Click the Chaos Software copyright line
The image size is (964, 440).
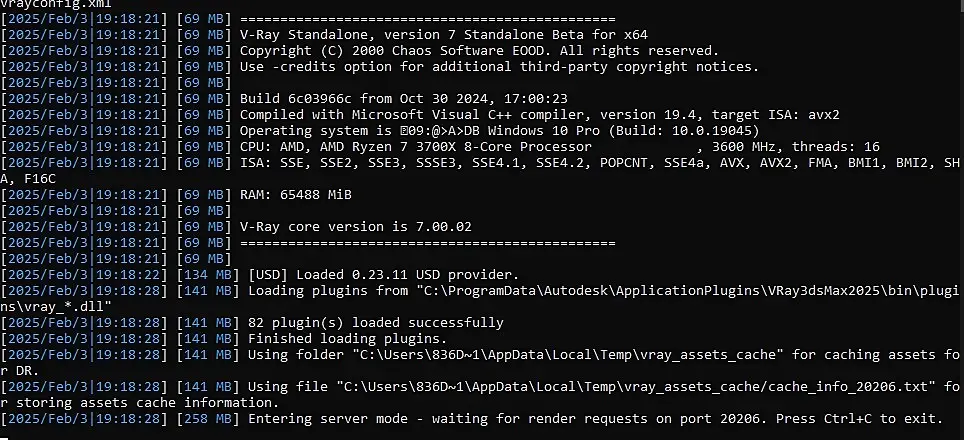[x=478, y=51]
